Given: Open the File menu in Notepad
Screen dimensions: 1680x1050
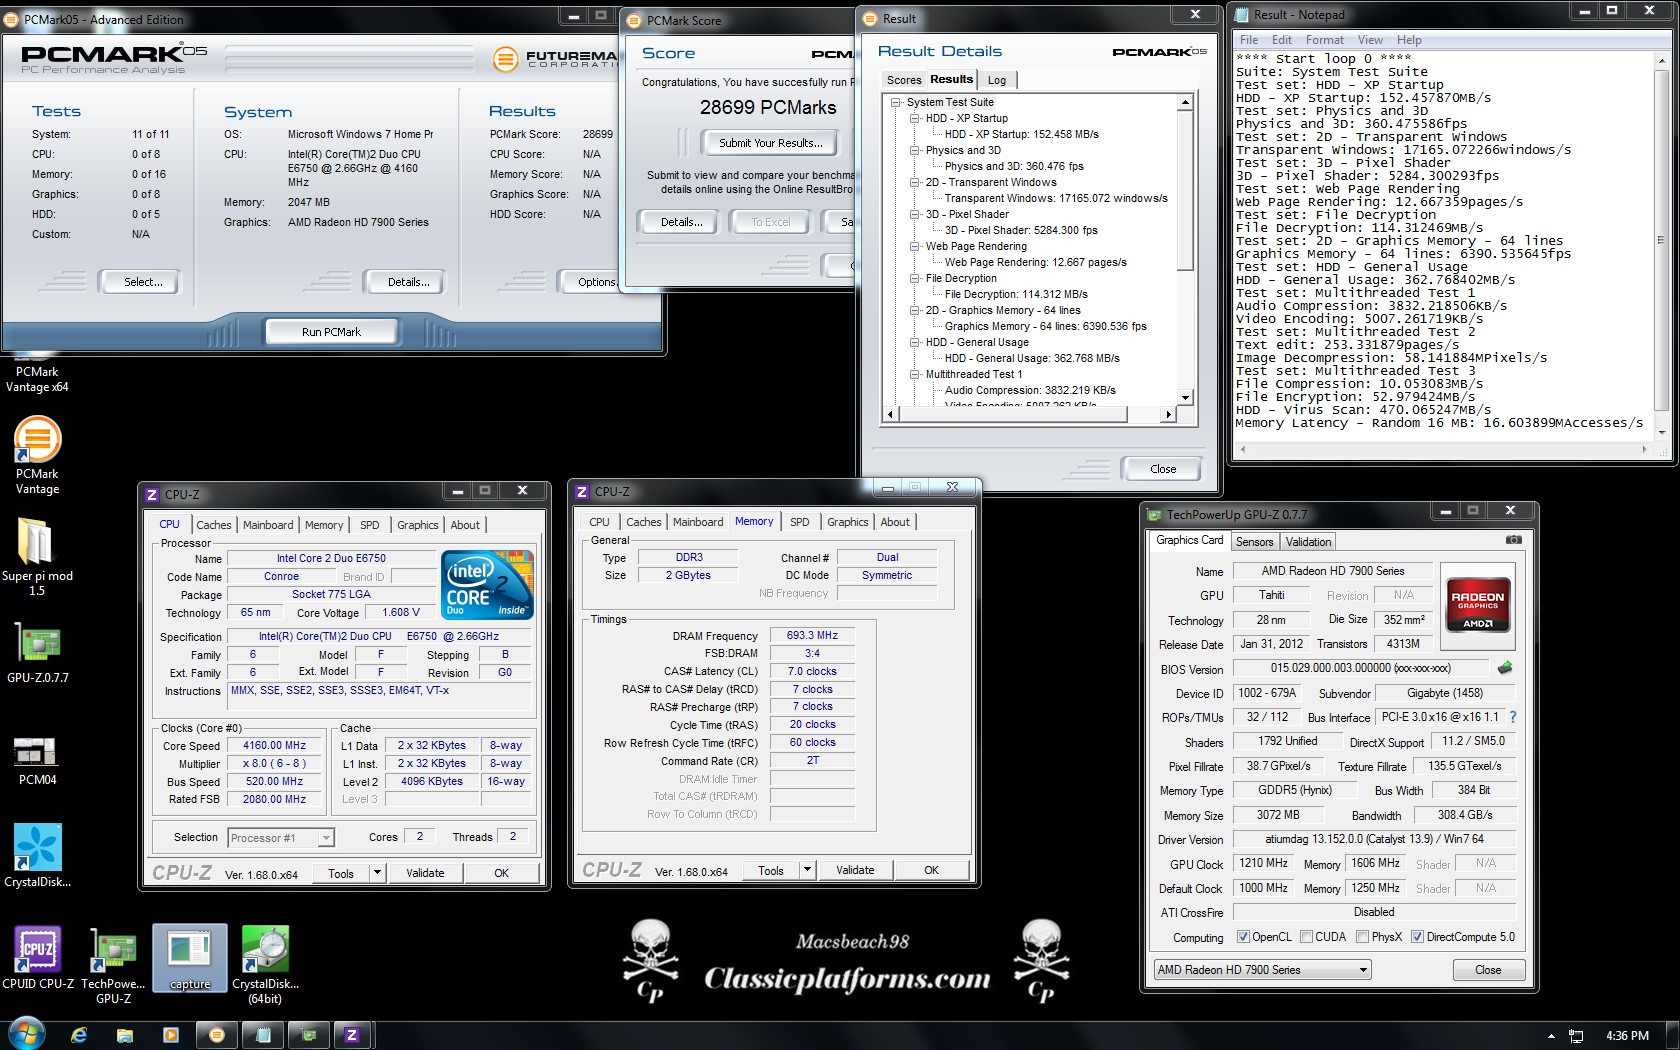Looking at the screenshot, I should click(1249, 40).
